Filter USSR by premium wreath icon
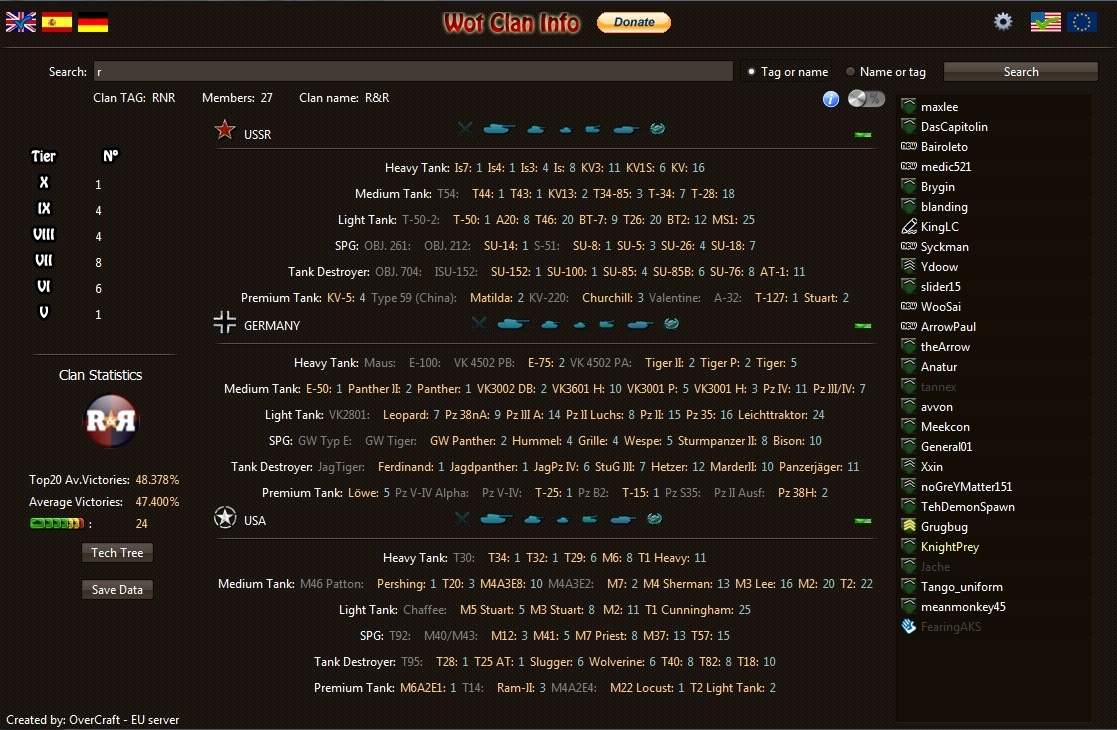Viewport: 1117px width, 730px height. [658, 128]
